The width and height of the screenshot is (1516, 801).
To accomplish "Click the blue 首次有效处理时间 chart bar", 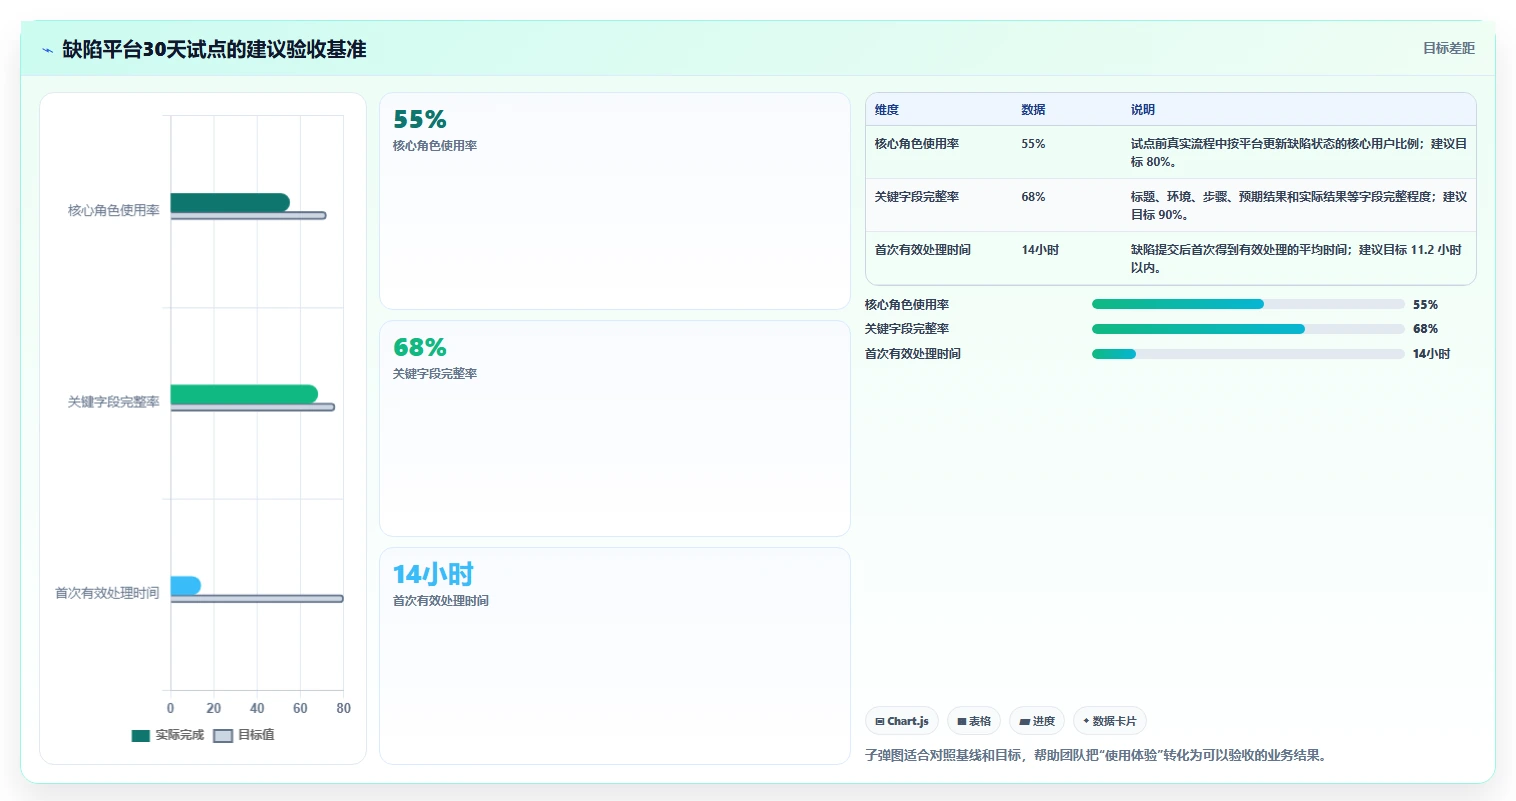I will click(186, 586).
